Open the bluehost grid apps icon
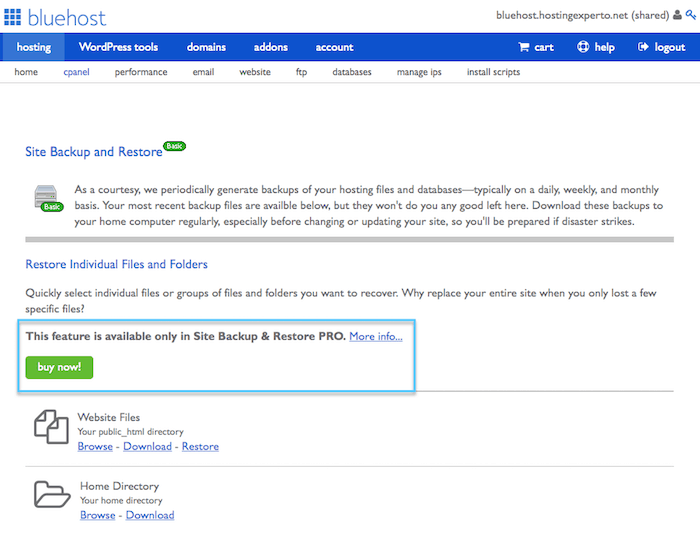Image resolution: width=700 pixels, height=534 pixels. pos(12,17)
